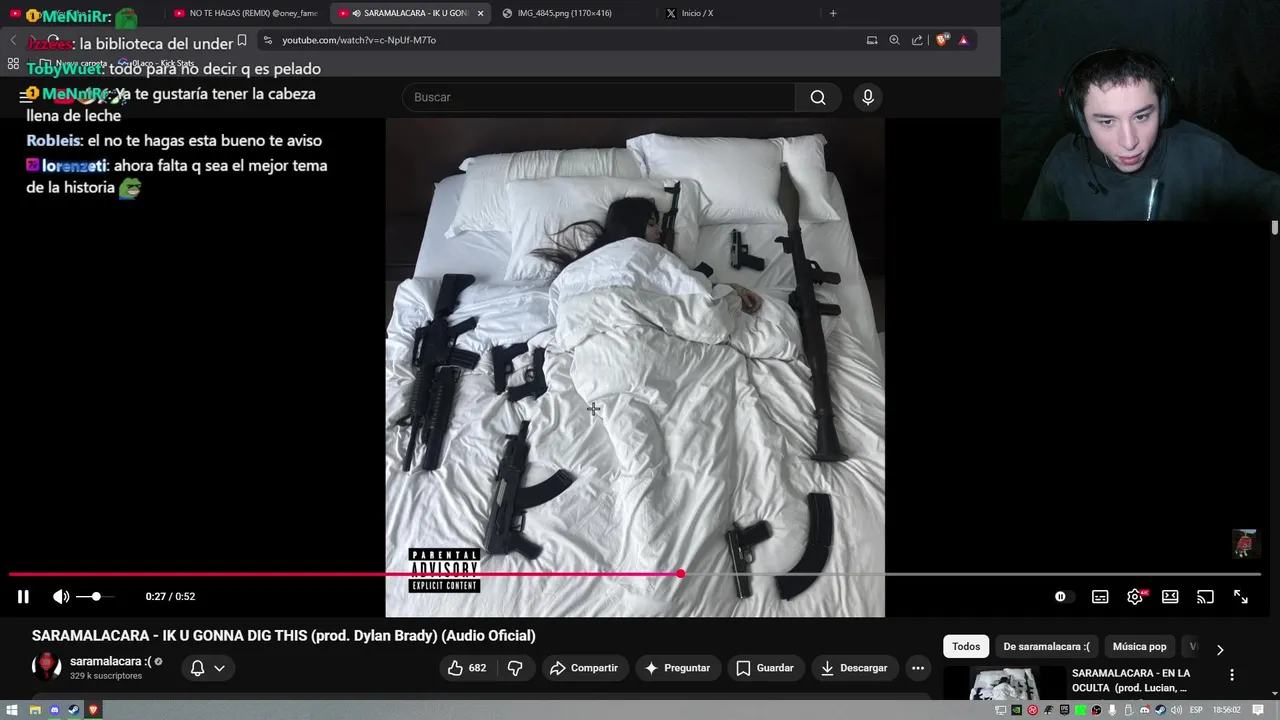
Task: Click the Descargar download button
Action: [854, 668]
